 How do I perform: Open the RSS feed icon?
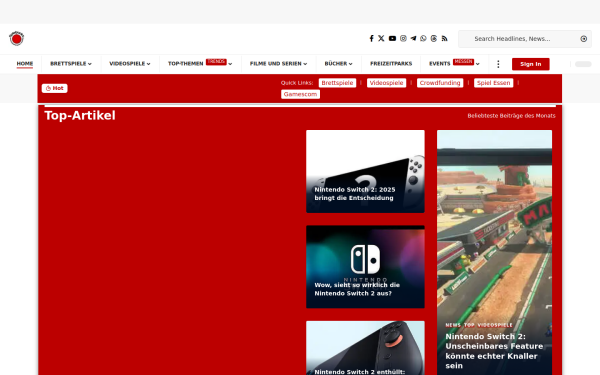pos(444,38)
